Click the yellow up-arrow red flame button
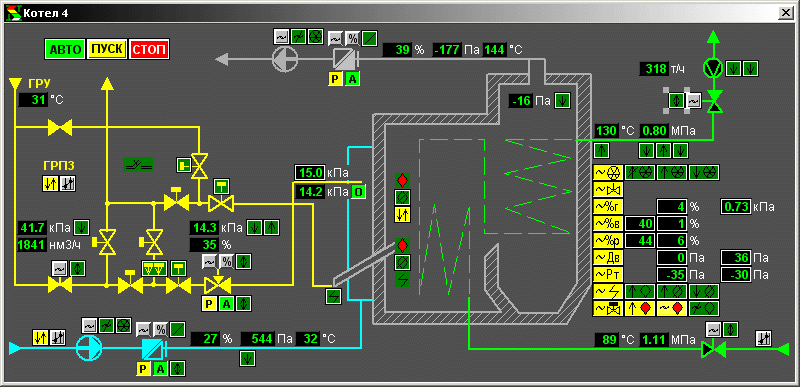Image resolution: width=800 pixels, height=388 pixels. (x=640, y=308)
